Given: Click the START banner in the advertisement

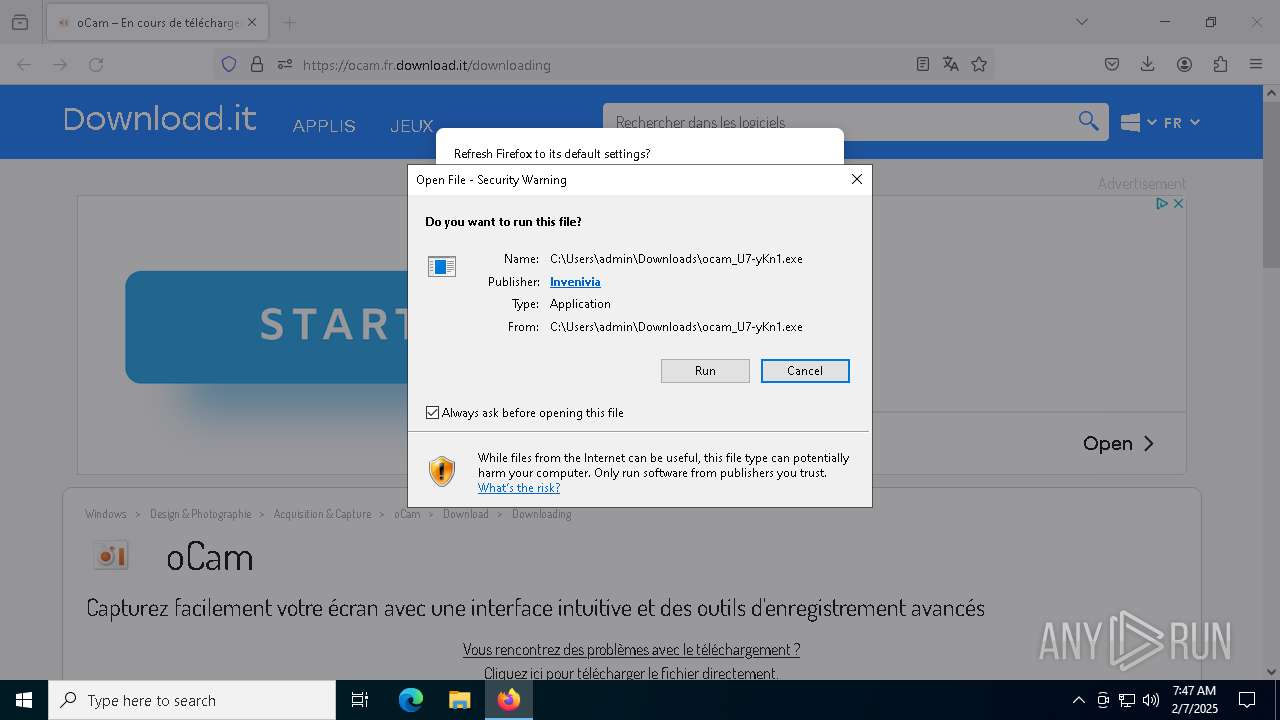Looking at the screenshot, I should (266, 327).
